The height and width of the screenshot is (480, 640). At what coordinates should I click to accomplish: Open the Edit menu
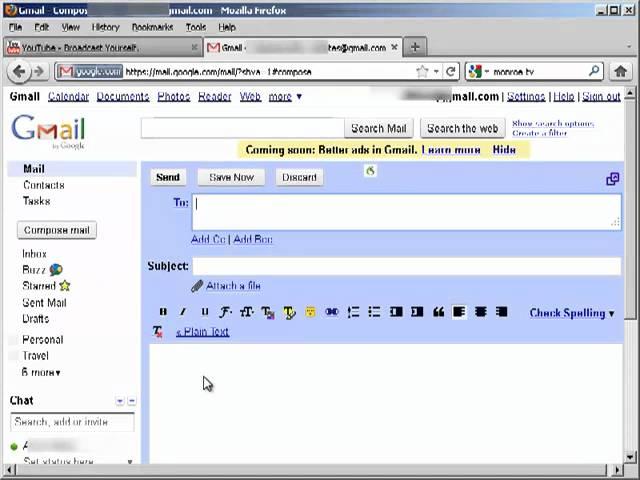coord(42,27)
